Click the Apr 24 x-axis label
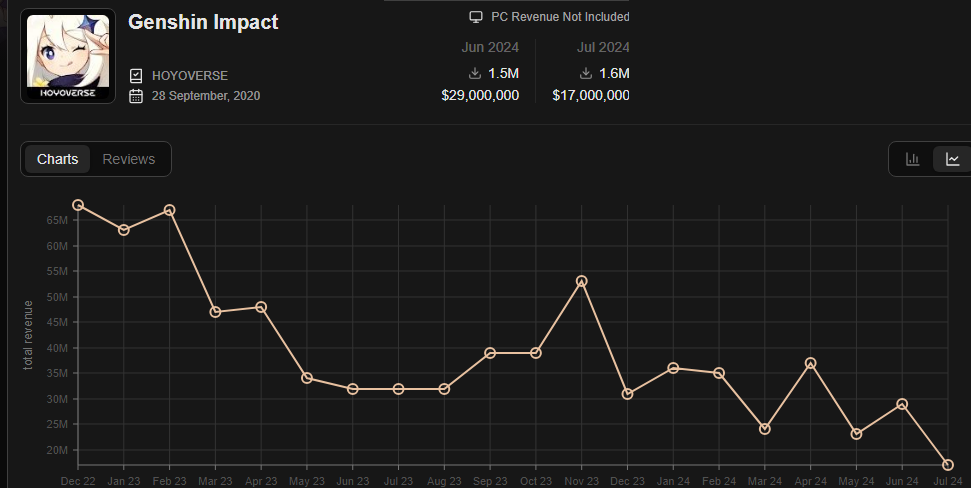The width and height of the screenshot is (971, 488). [x=811, y=481]
